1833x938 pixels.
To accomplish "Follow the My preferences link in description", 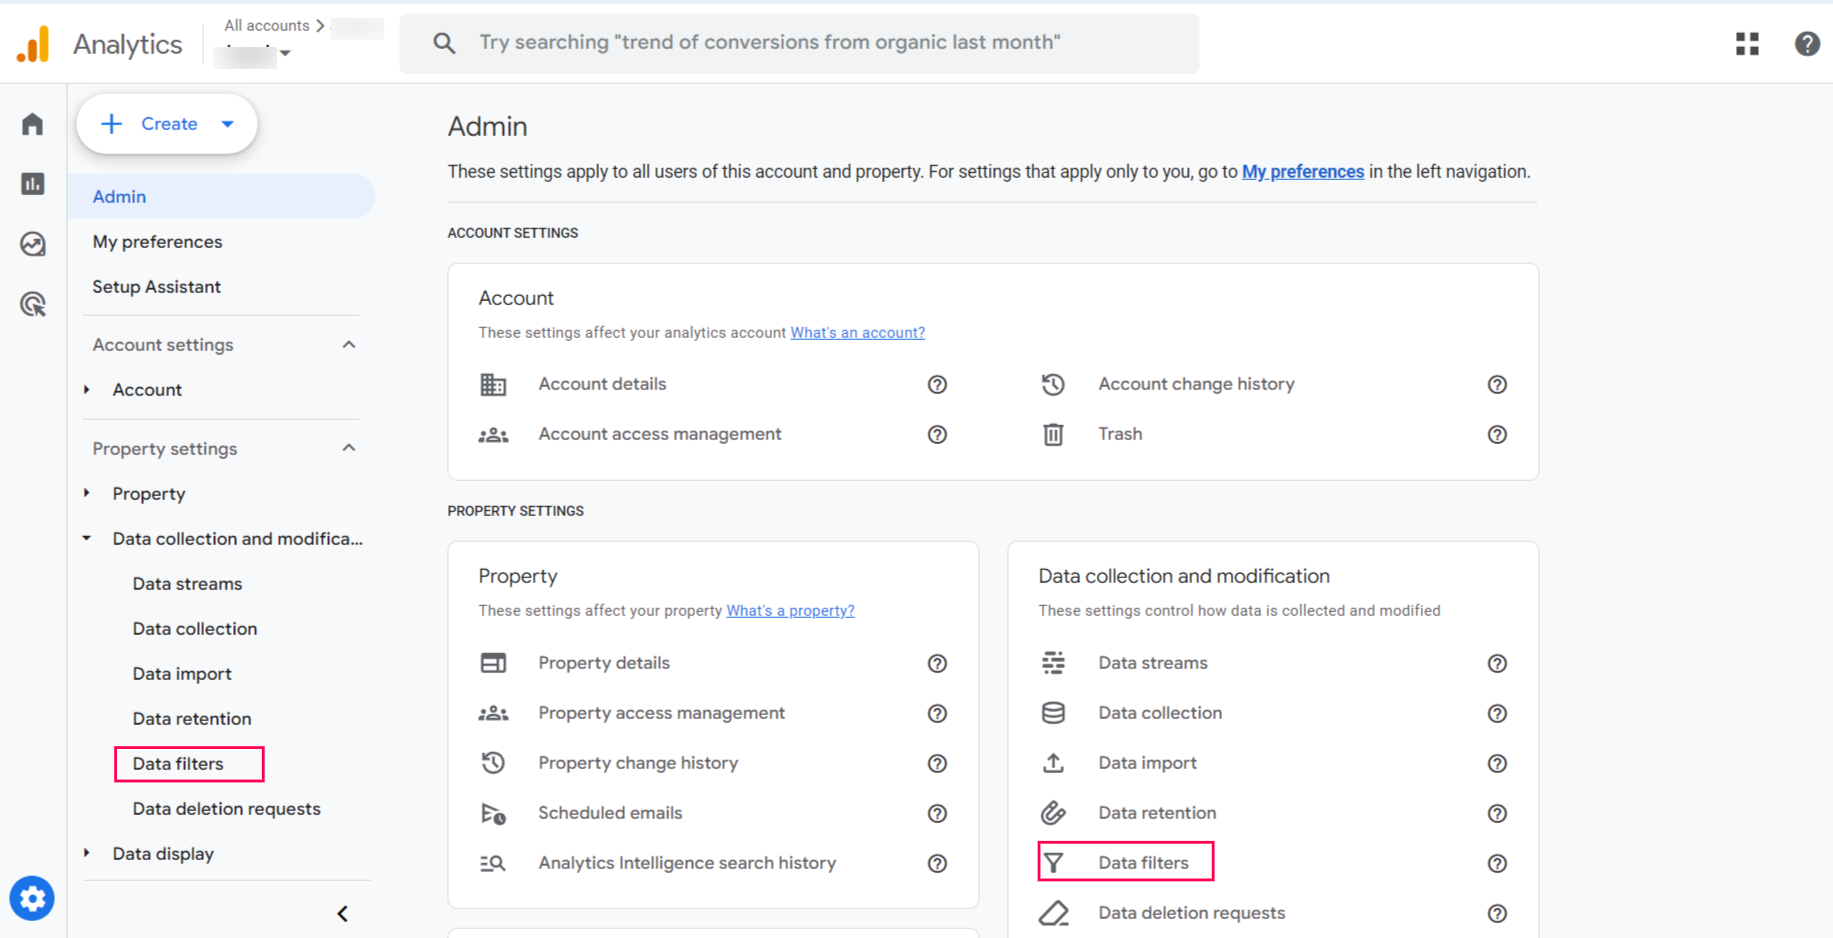I will coord(1302,172).
